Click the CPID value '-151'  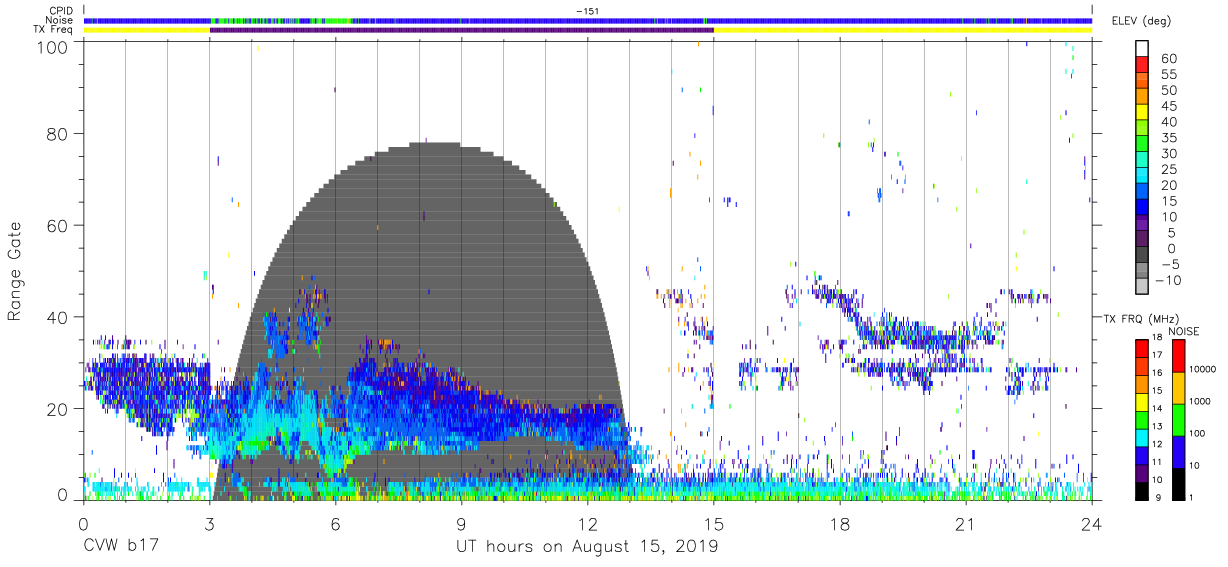[589, 10]
